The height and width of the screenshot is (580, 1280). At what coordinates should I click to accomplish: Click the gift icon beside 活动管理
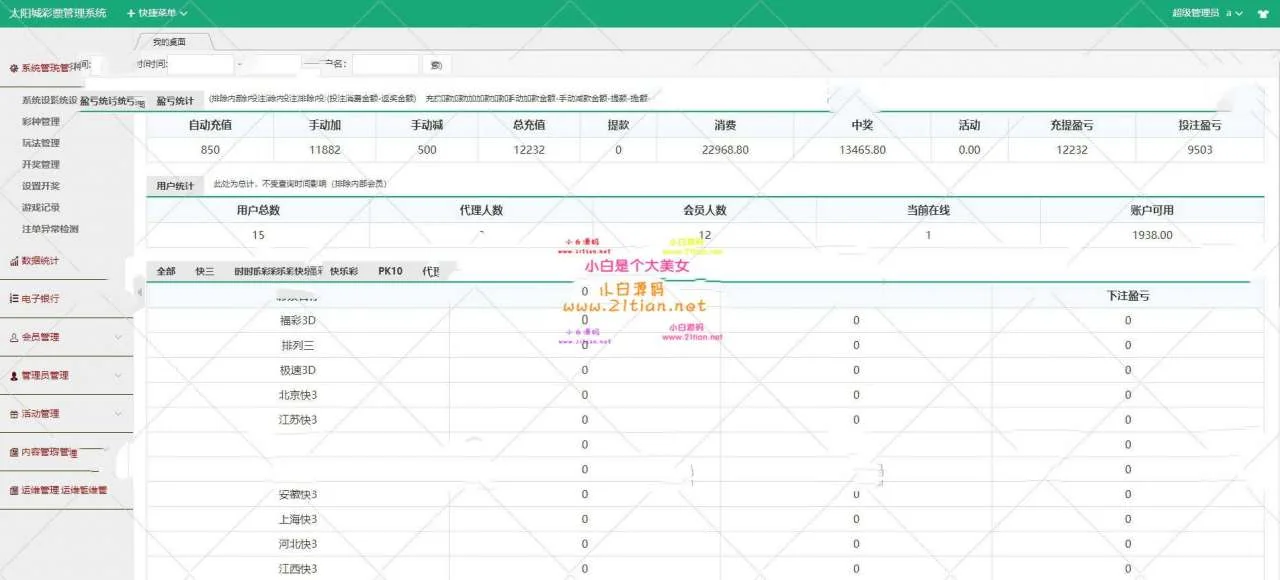click(14, 414)
